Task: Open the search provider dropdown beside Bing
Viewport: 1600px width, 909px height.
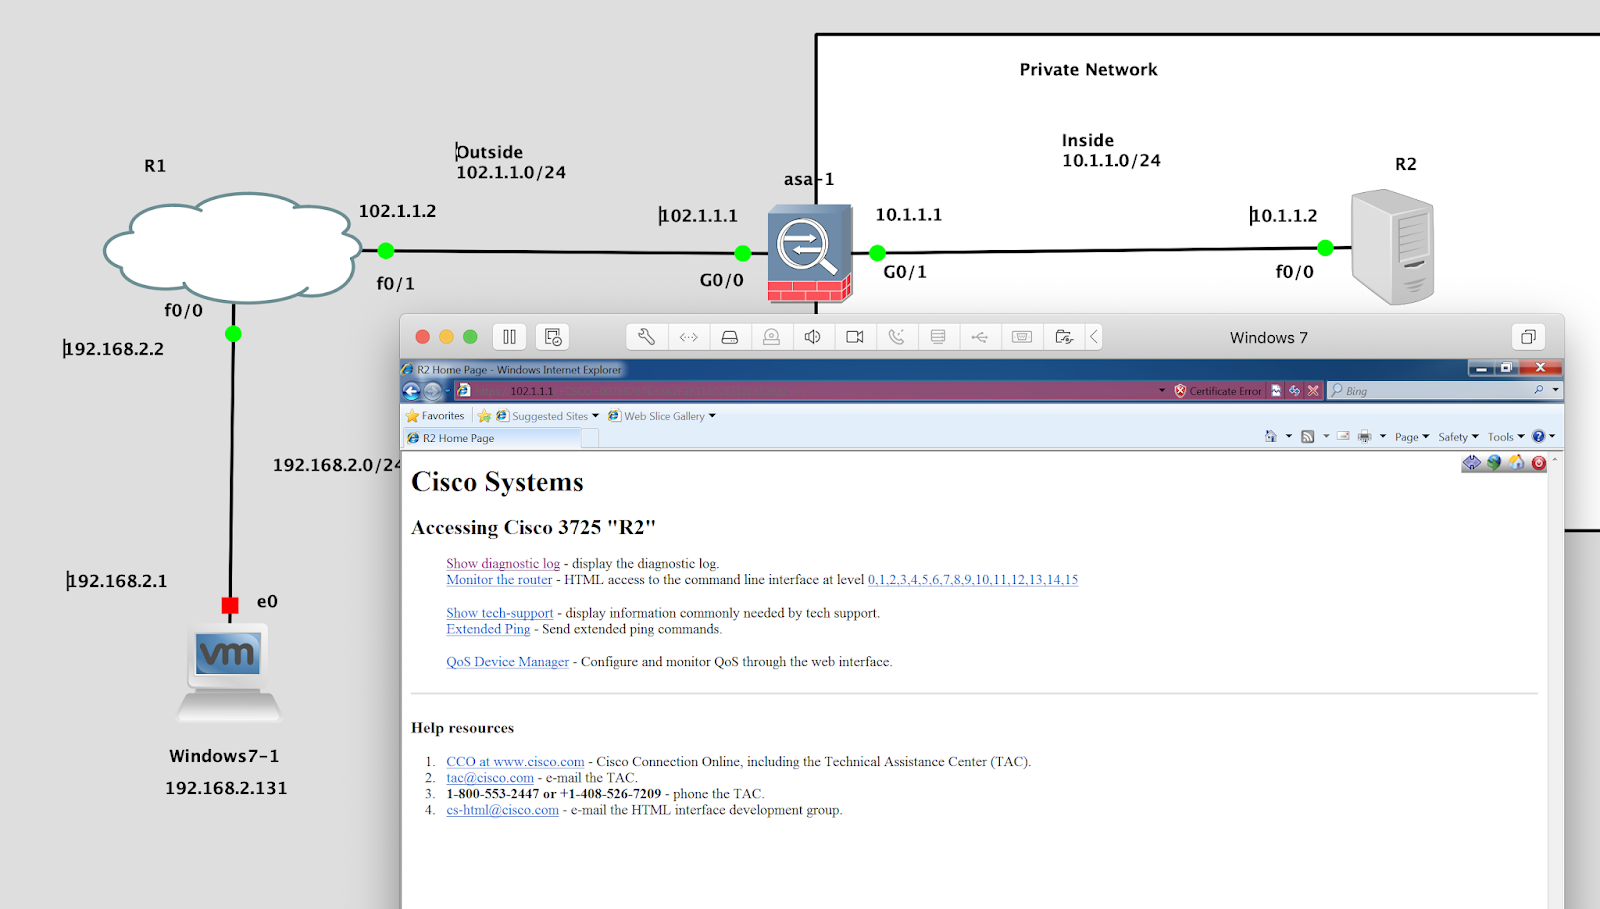Action: [x=1555, y=390]
